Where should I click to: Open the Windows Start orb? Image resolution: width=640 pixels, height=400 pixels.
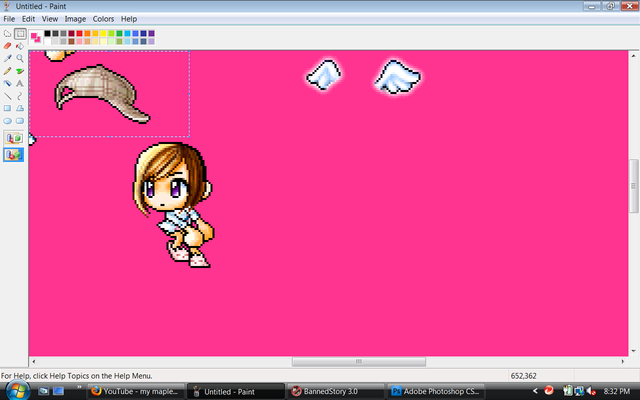[17, 391]
